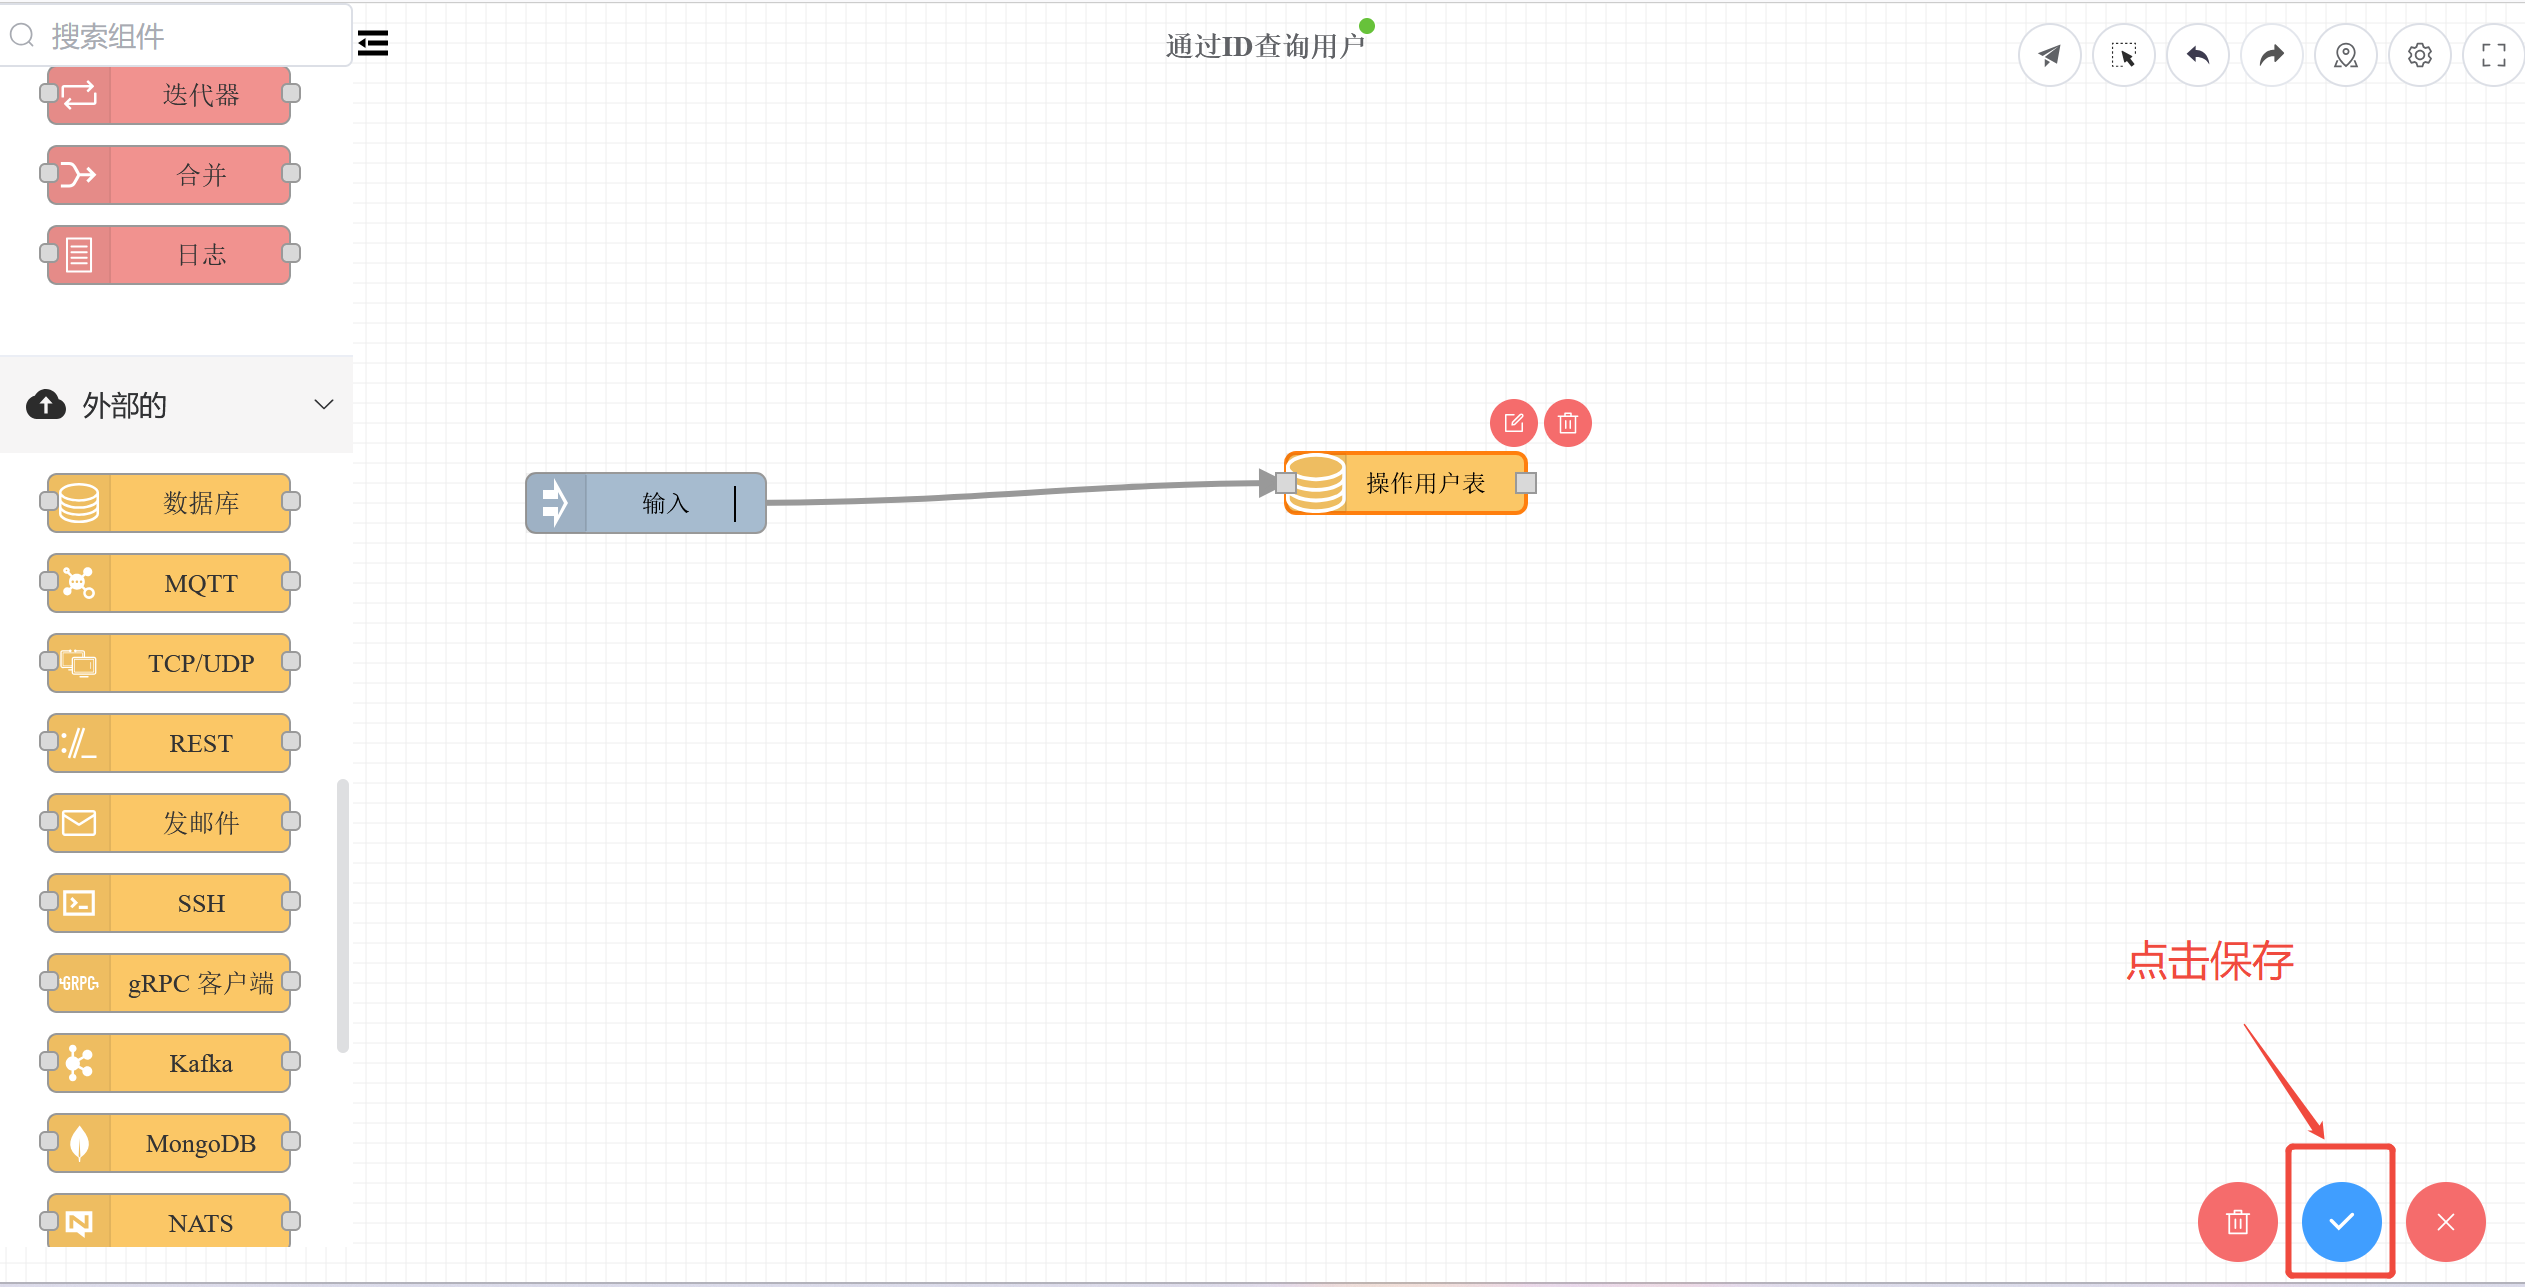Click the redo arrow icon
The width and height of the screenshot is (2525, 1287).
pos(2271,55)
